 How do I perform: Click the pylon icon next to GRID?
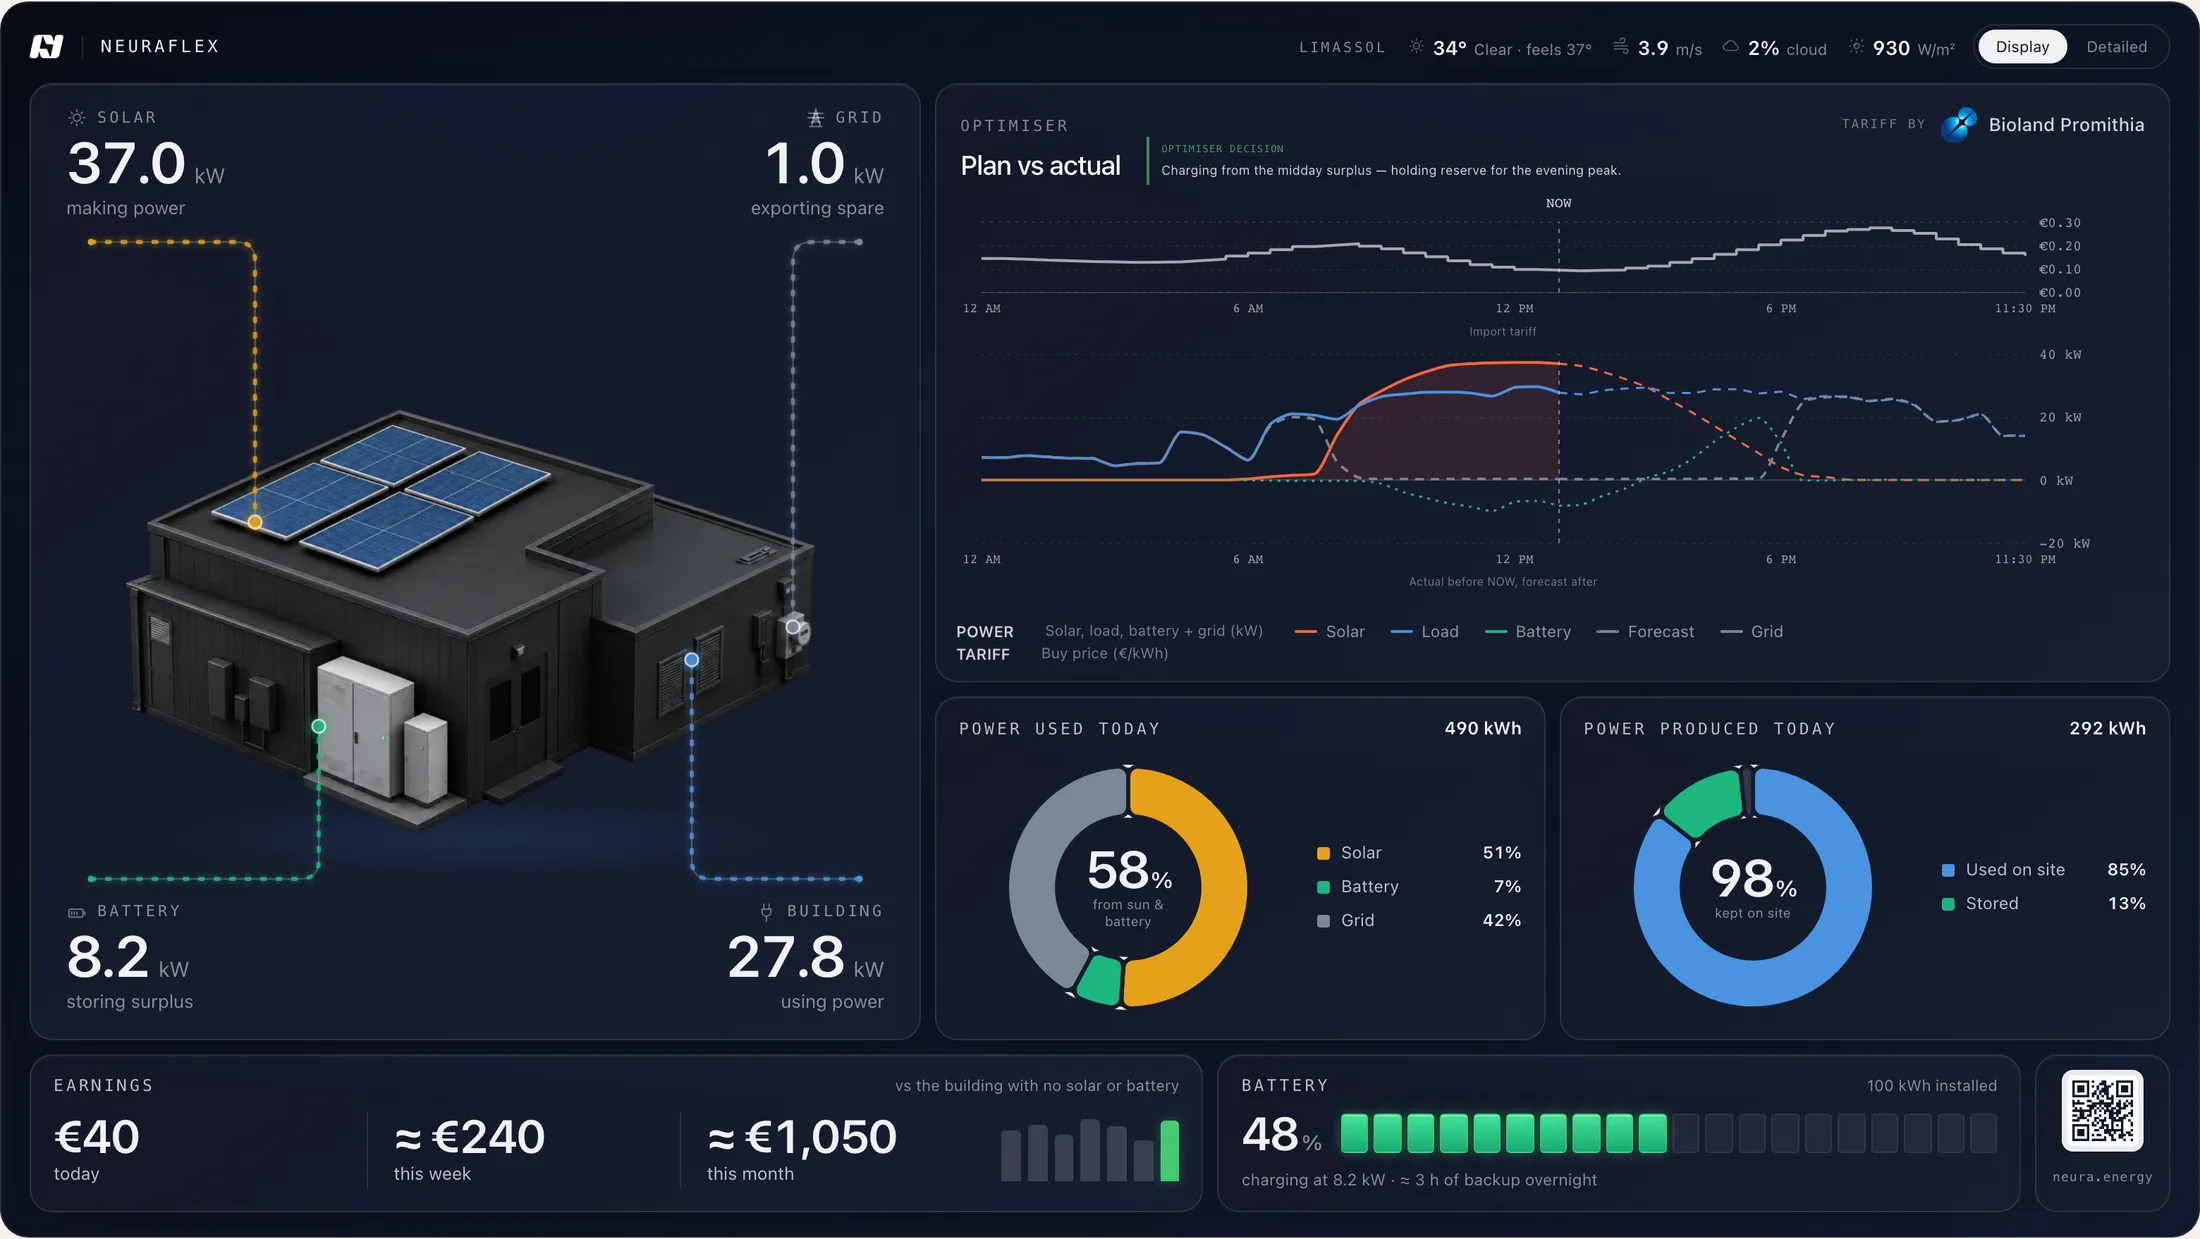click(815, 117)
